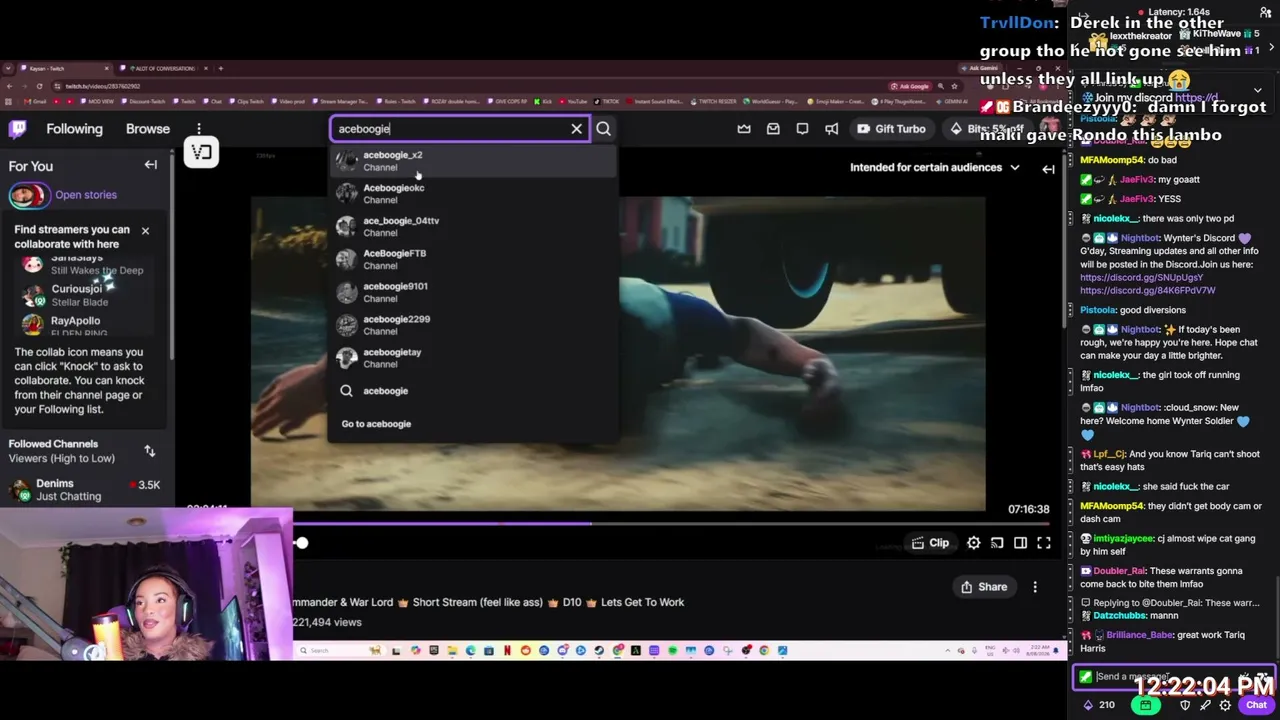Select the aceboogie_x2 channel suggestion
This screenshot has width=1280, height=720.
[x=473, y=161]
